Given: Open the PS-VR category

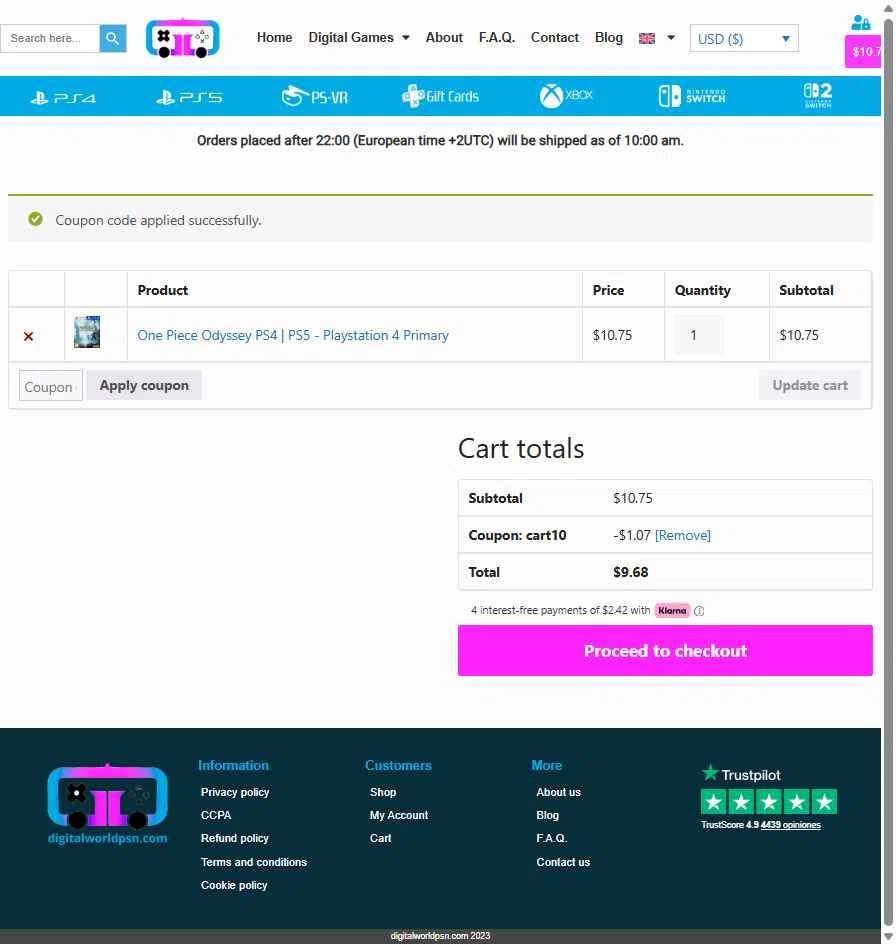Looking at the screenshot, I should [315, 96].
